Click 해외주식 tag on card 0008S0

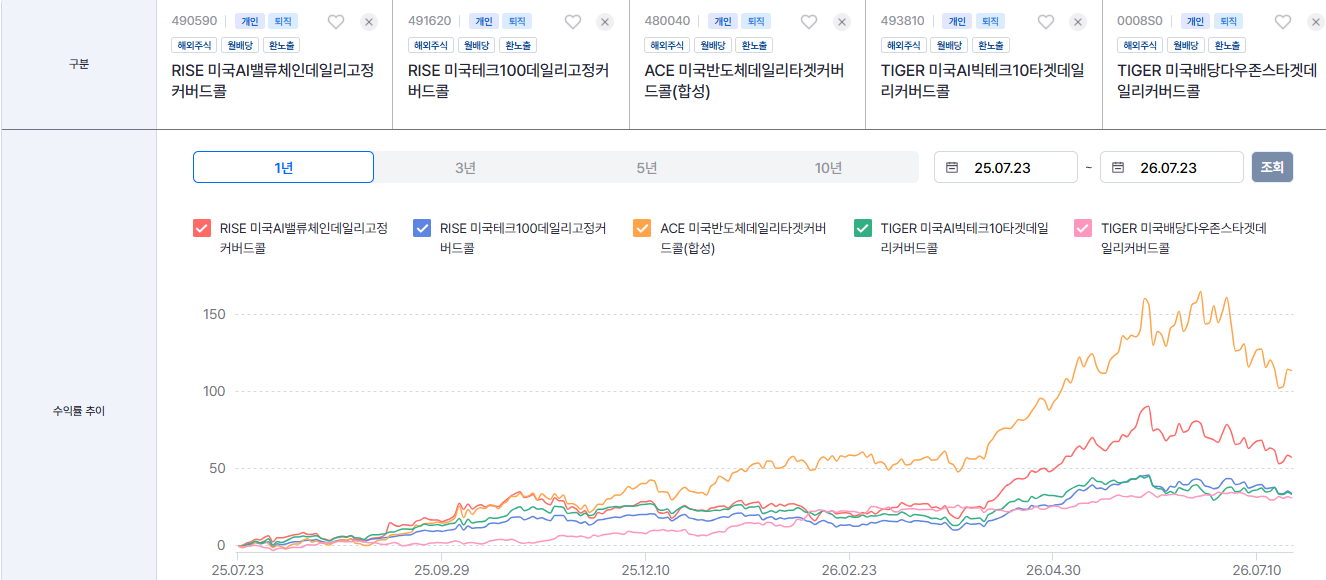pos(1140,45)
